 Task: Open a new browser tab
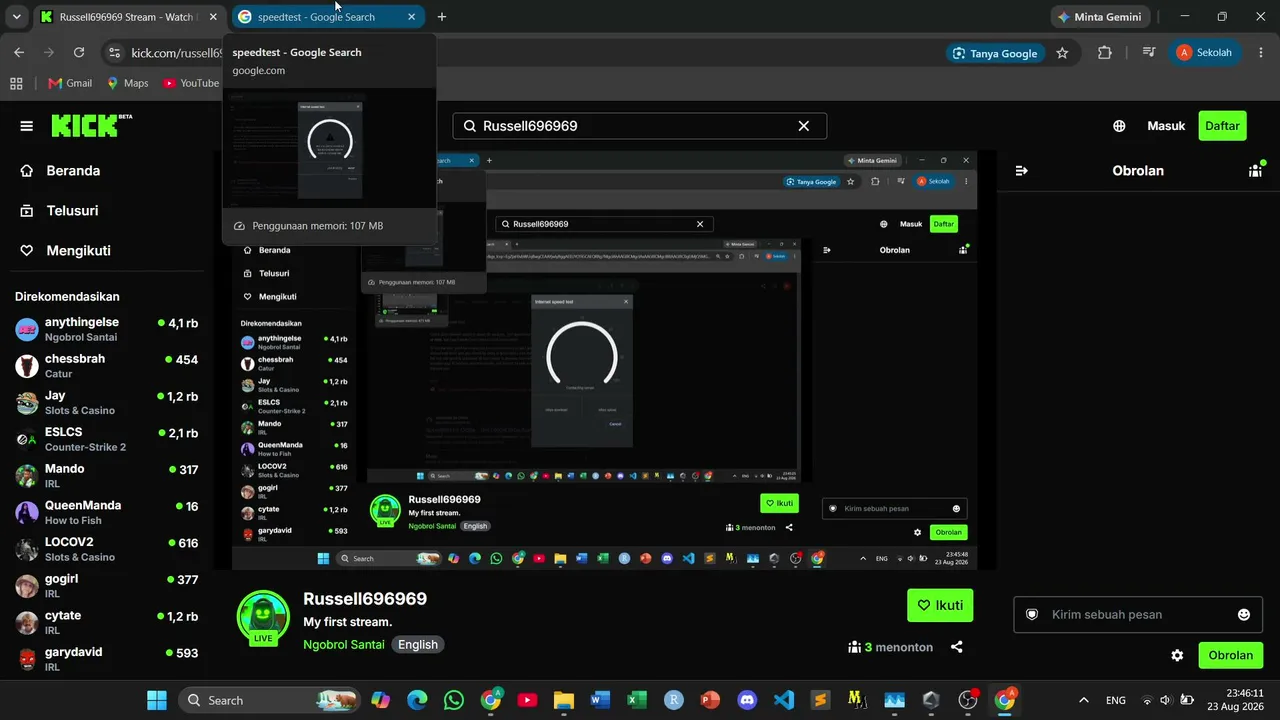click(x=442, y=17)
